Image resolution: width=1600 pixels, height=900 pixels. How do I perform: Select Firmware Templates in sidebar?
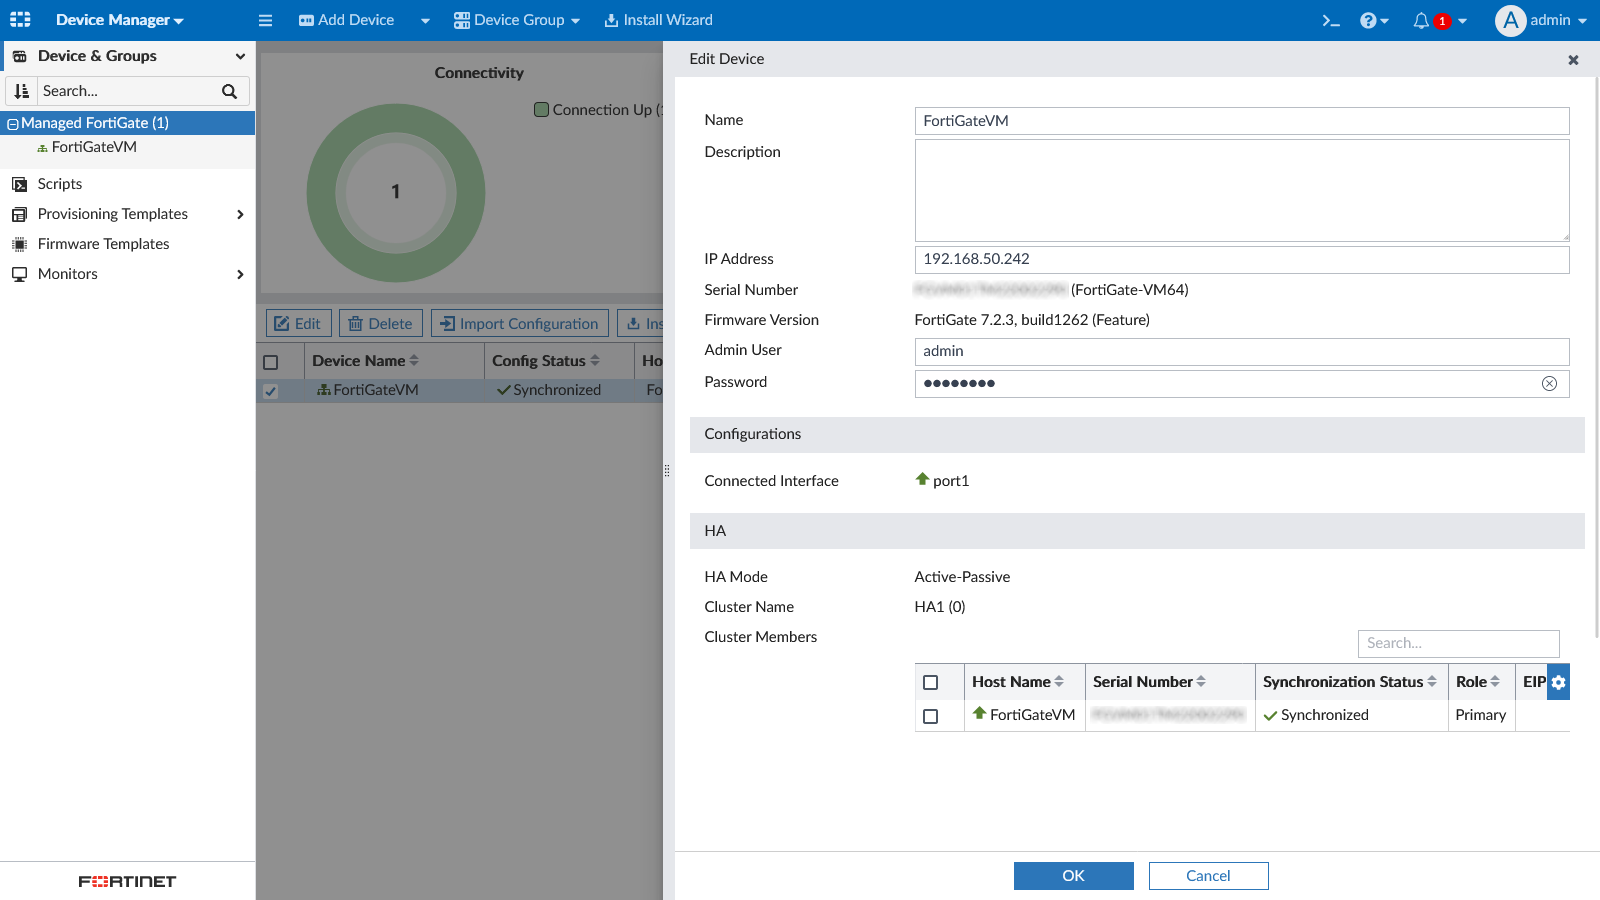coord(103,243)
